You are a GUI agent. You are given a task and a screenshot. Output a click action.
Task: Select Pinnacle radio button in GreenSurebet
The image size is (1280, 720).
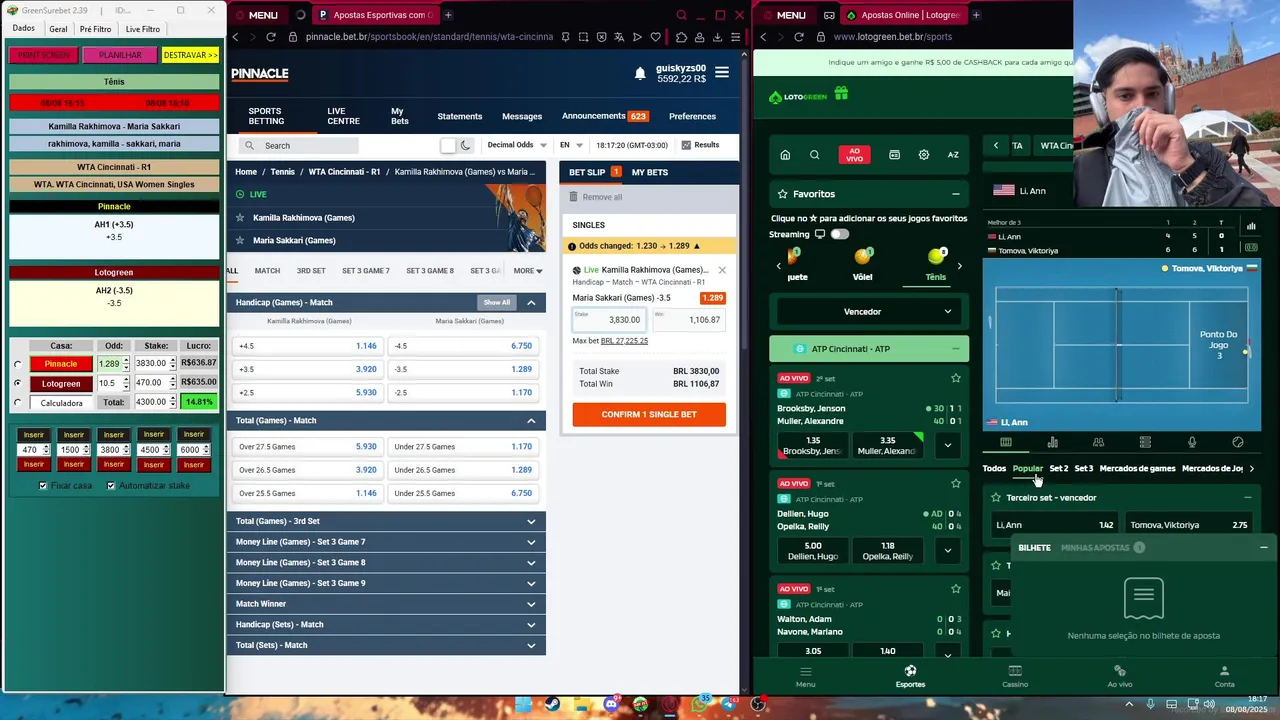(x=17, y=364)
